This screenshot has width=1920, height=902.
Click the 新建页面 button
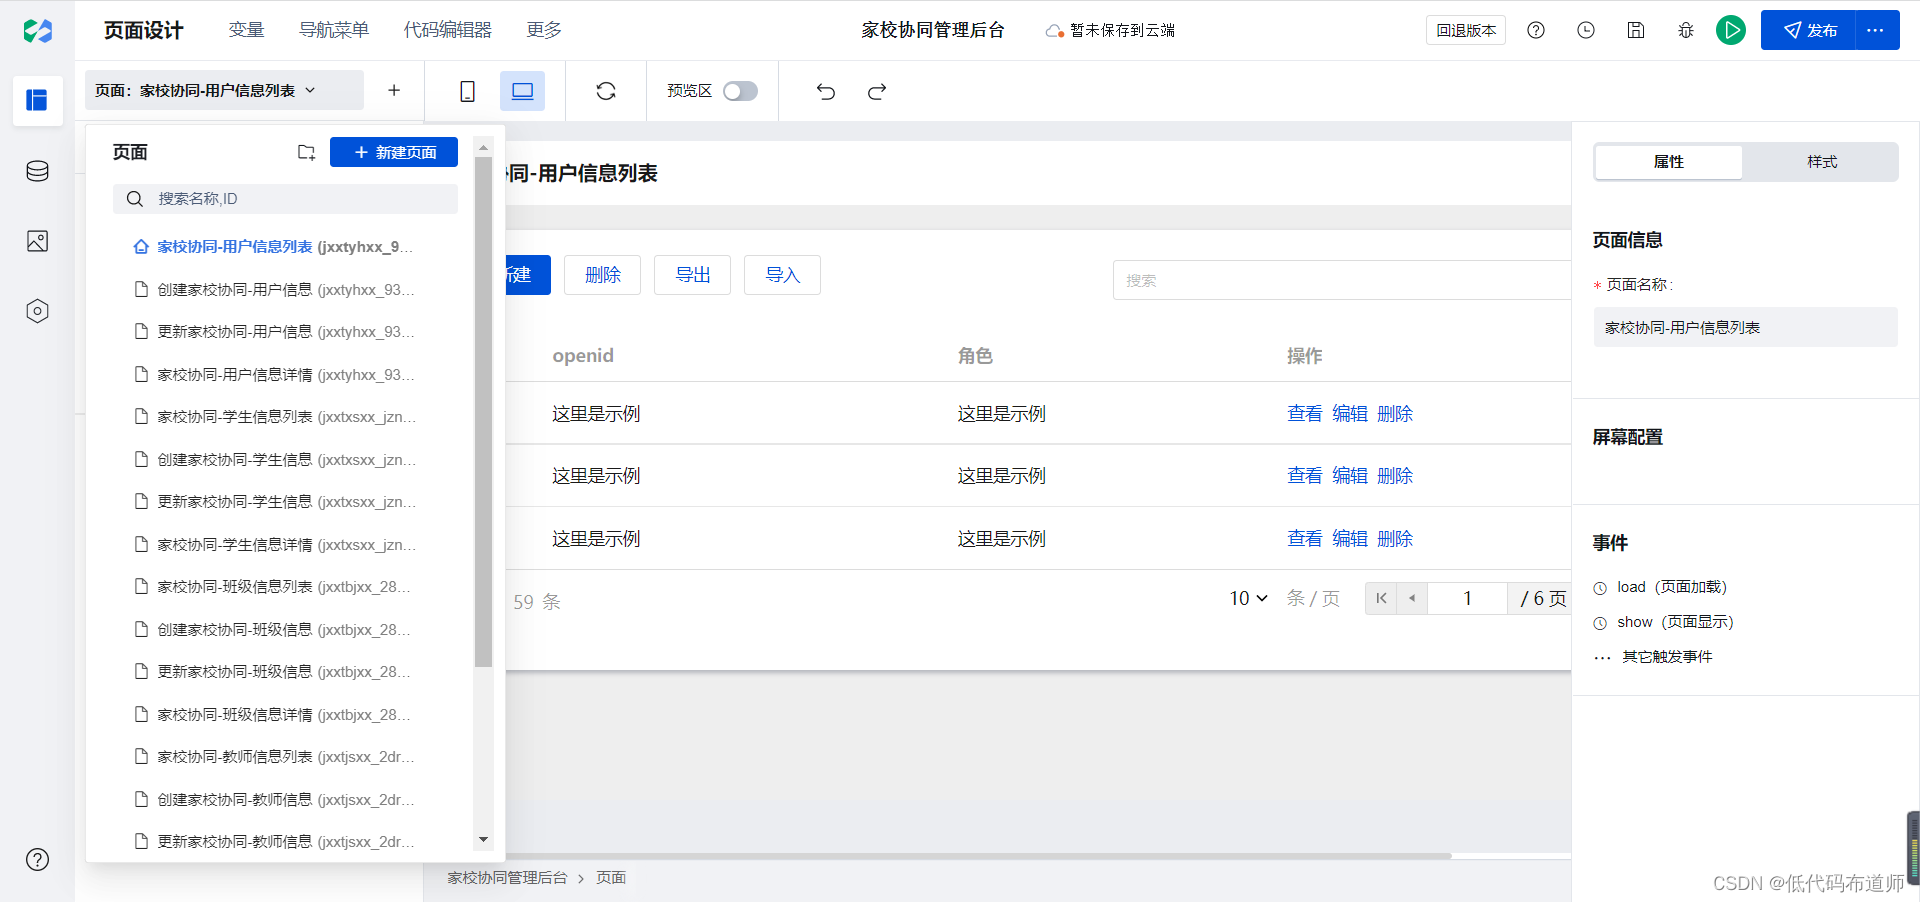(x=394, y=152)
